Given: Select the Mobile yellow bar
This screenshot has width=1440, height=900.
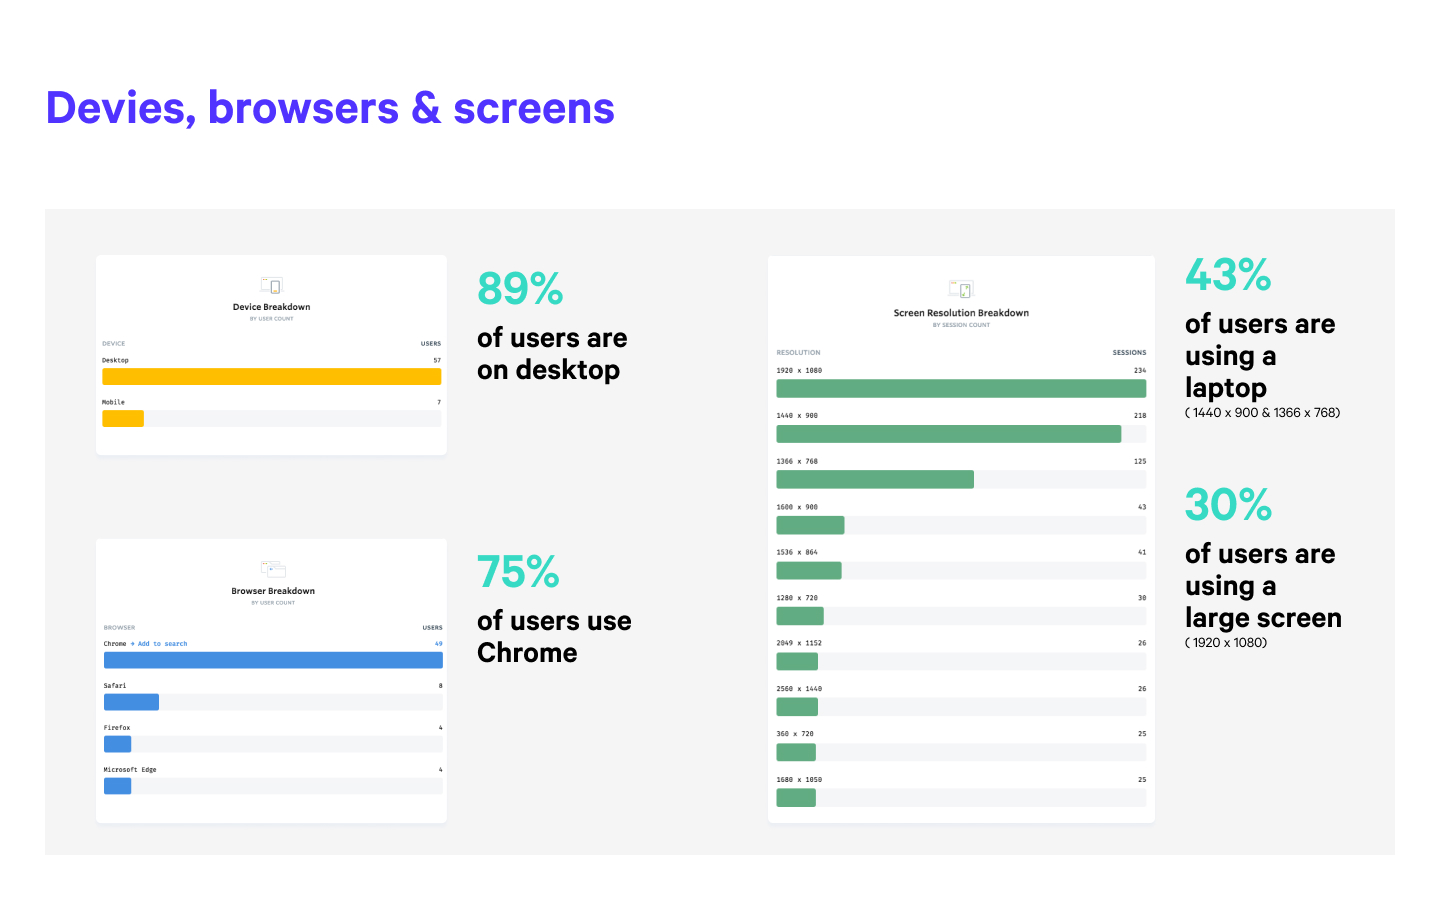Looking at the screenshot, I should click(x=123, y=418).
